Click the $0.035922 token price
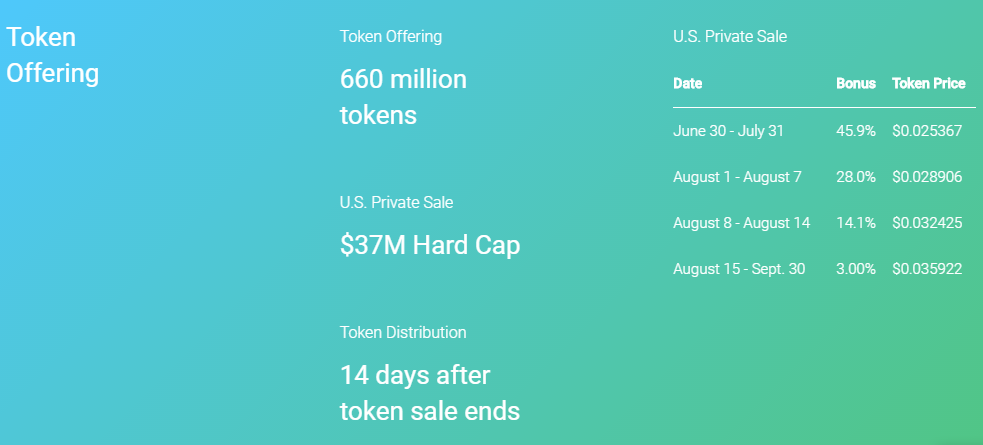983x445 pixels. tap(927, 269)
